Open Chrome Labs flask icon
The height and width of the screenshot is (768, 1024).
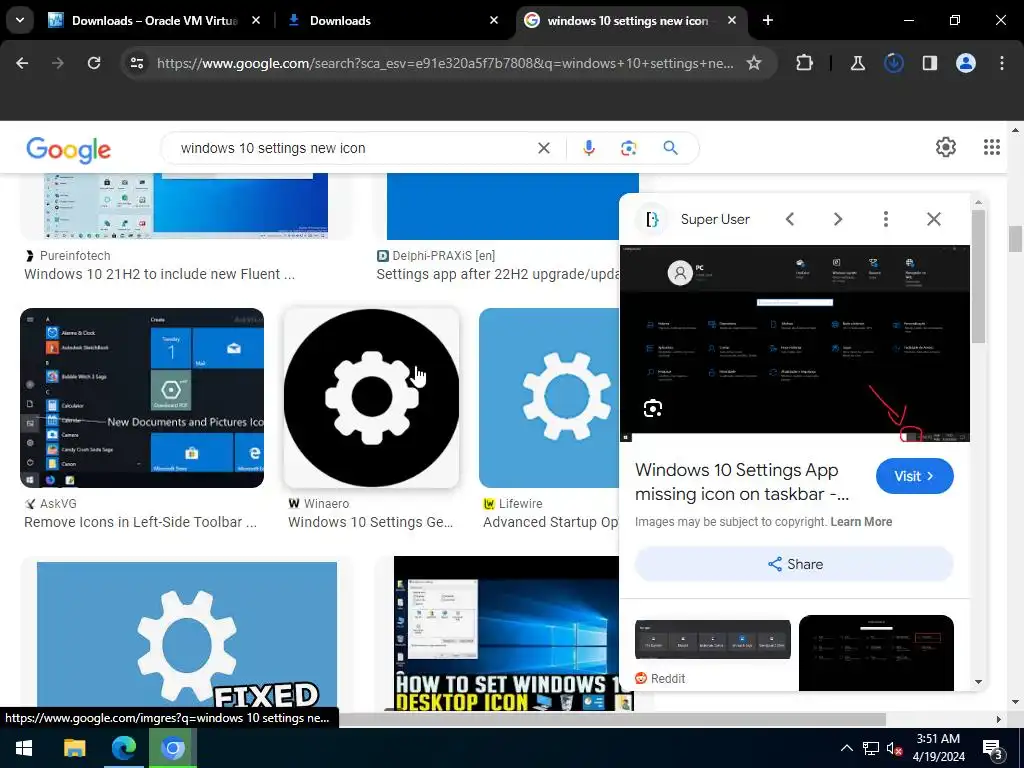coord(857,63)
